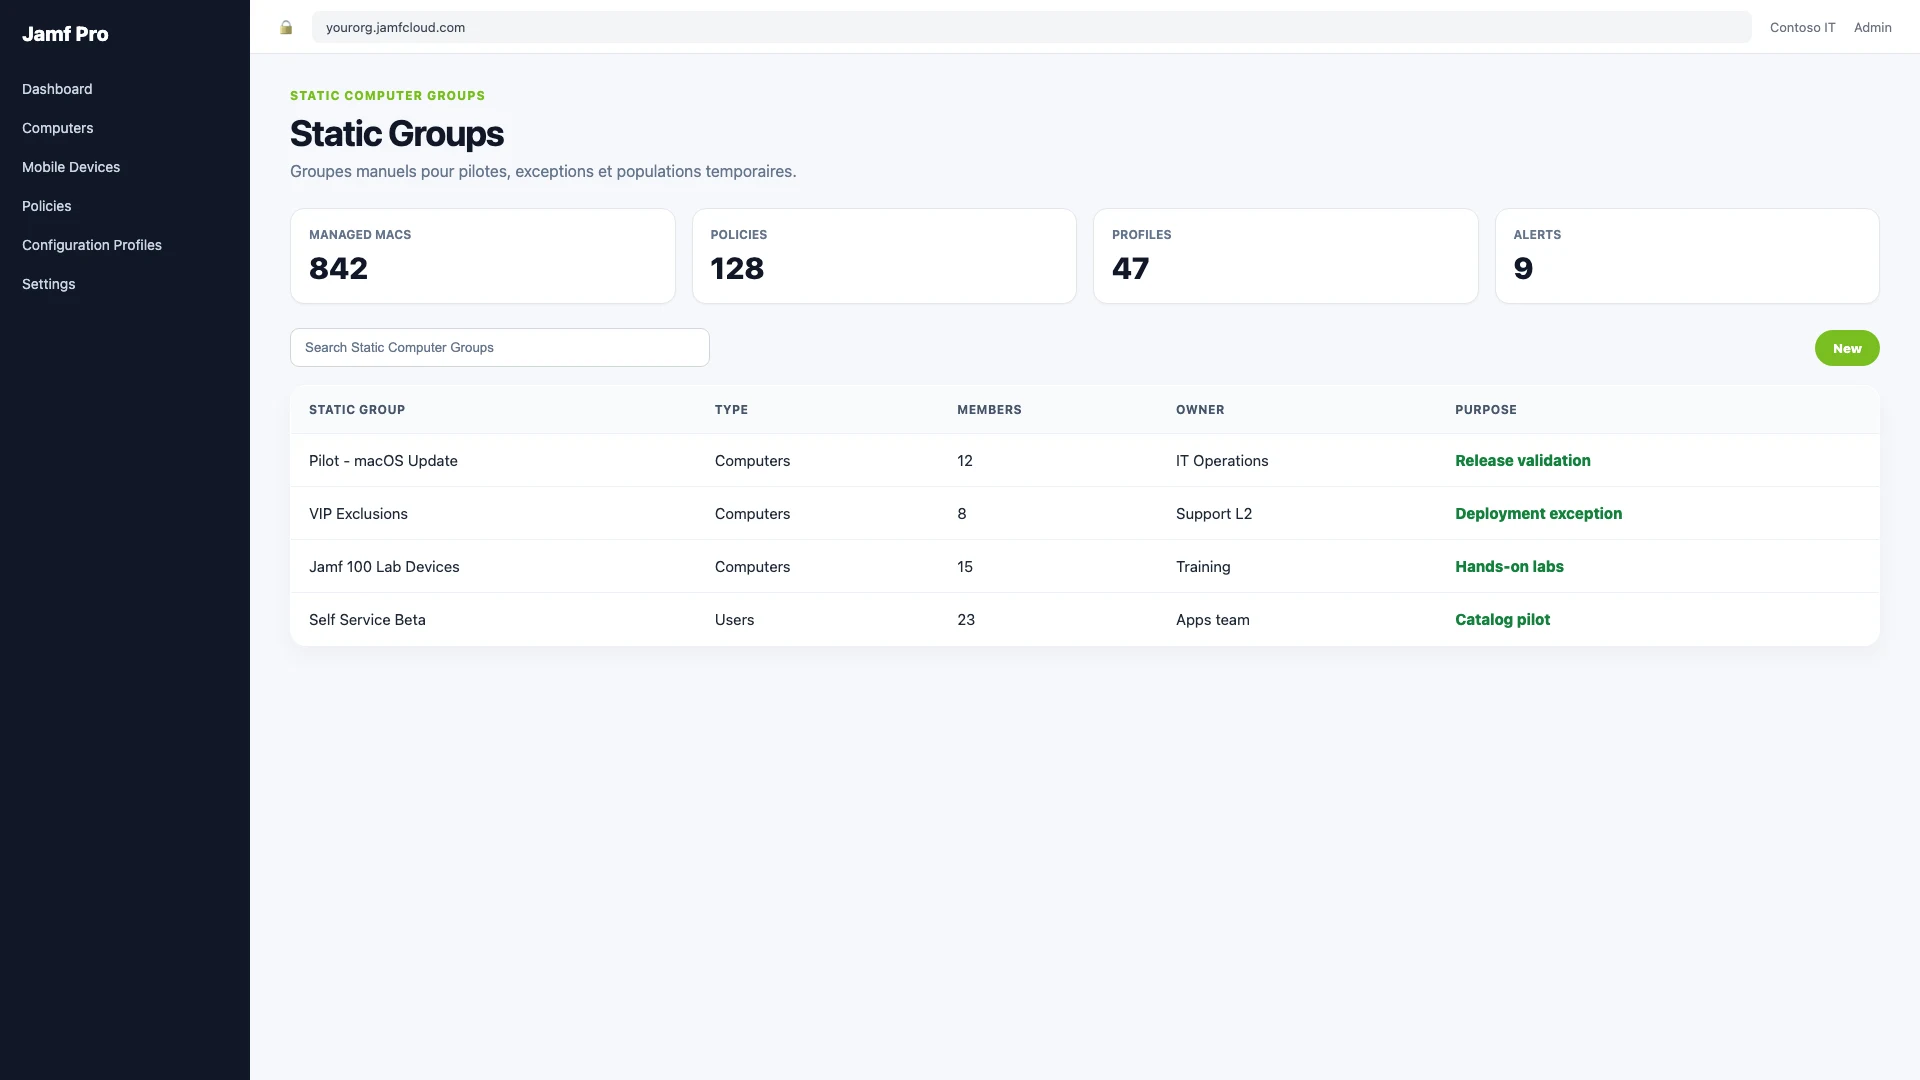This screenshot has width=1920, height=1080.
Task: Open the Dashboard sidebar item
Action: point(57,89)
